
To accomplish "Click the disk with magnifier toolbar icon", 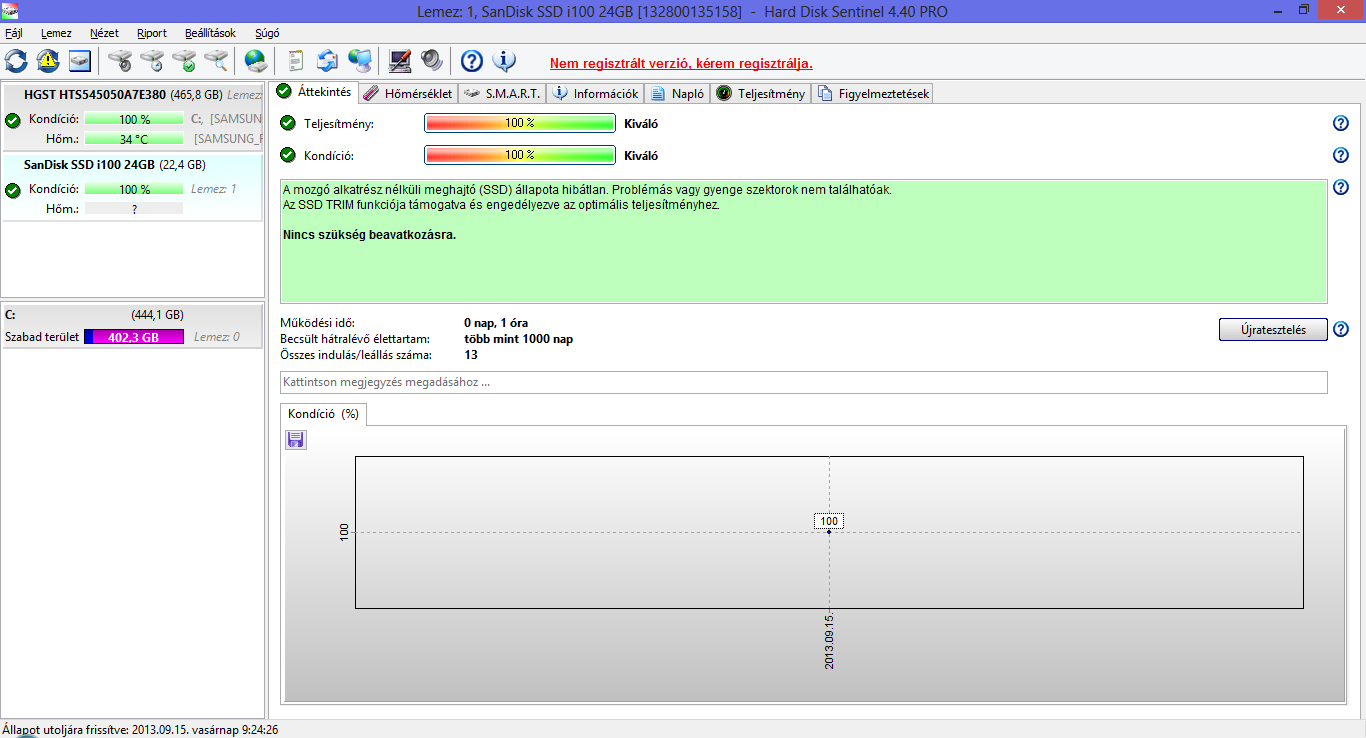I will coord(216,61).
